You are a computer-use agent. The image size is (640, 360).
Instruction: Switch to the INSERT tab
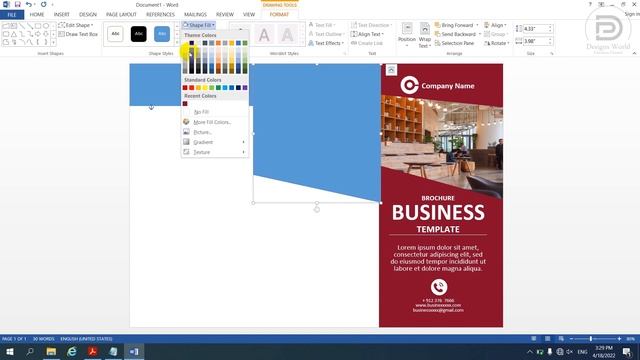pos(62,15)
